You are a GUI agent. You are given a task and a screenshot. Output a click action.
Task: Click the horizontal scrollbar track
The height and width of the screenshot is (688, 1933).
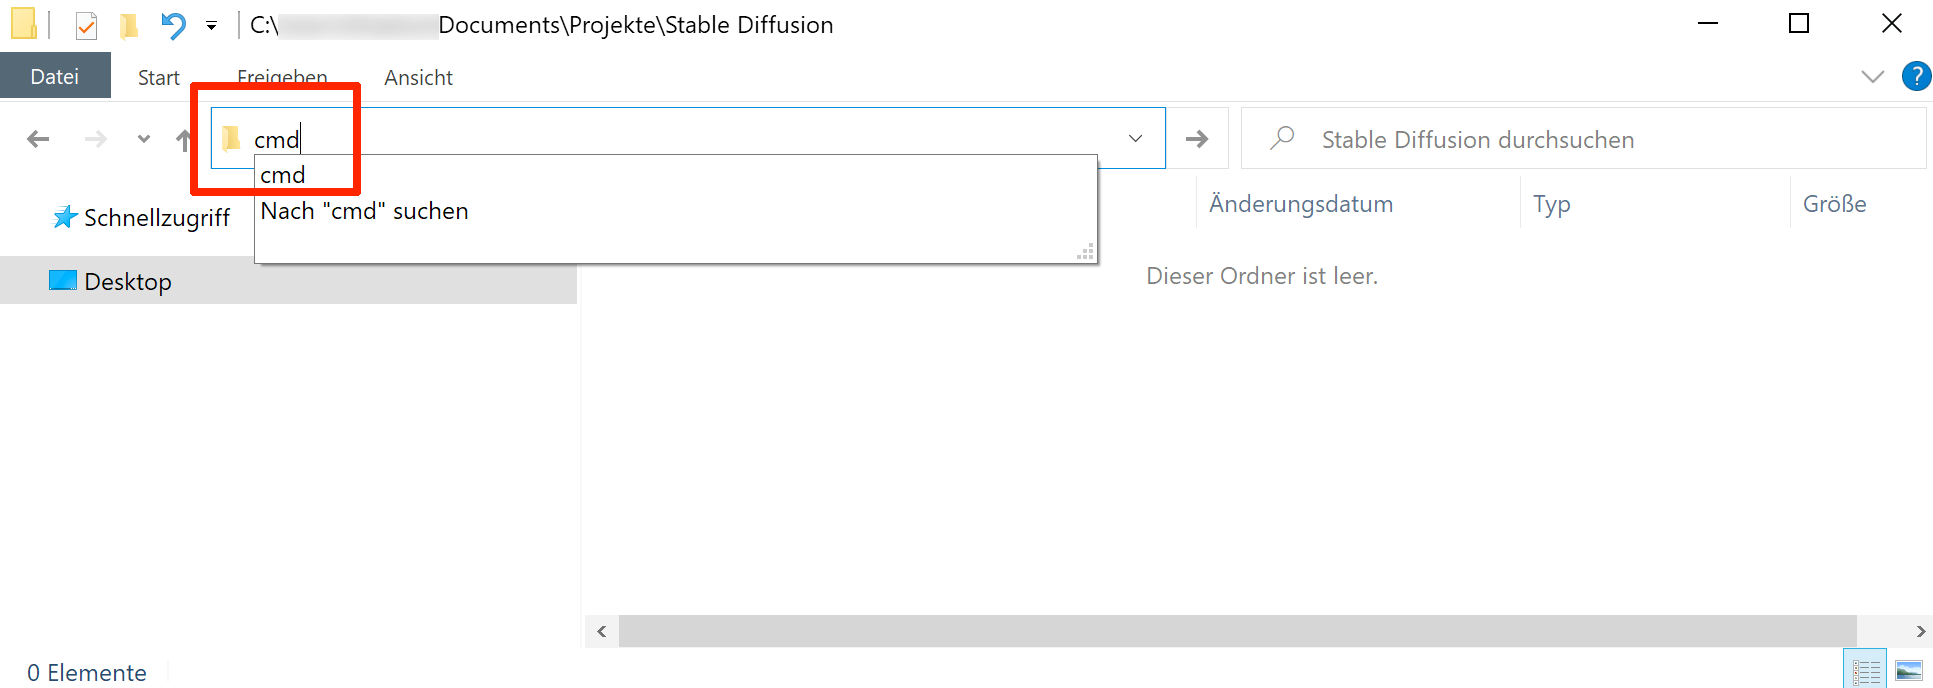click(x=1238, y=631)
